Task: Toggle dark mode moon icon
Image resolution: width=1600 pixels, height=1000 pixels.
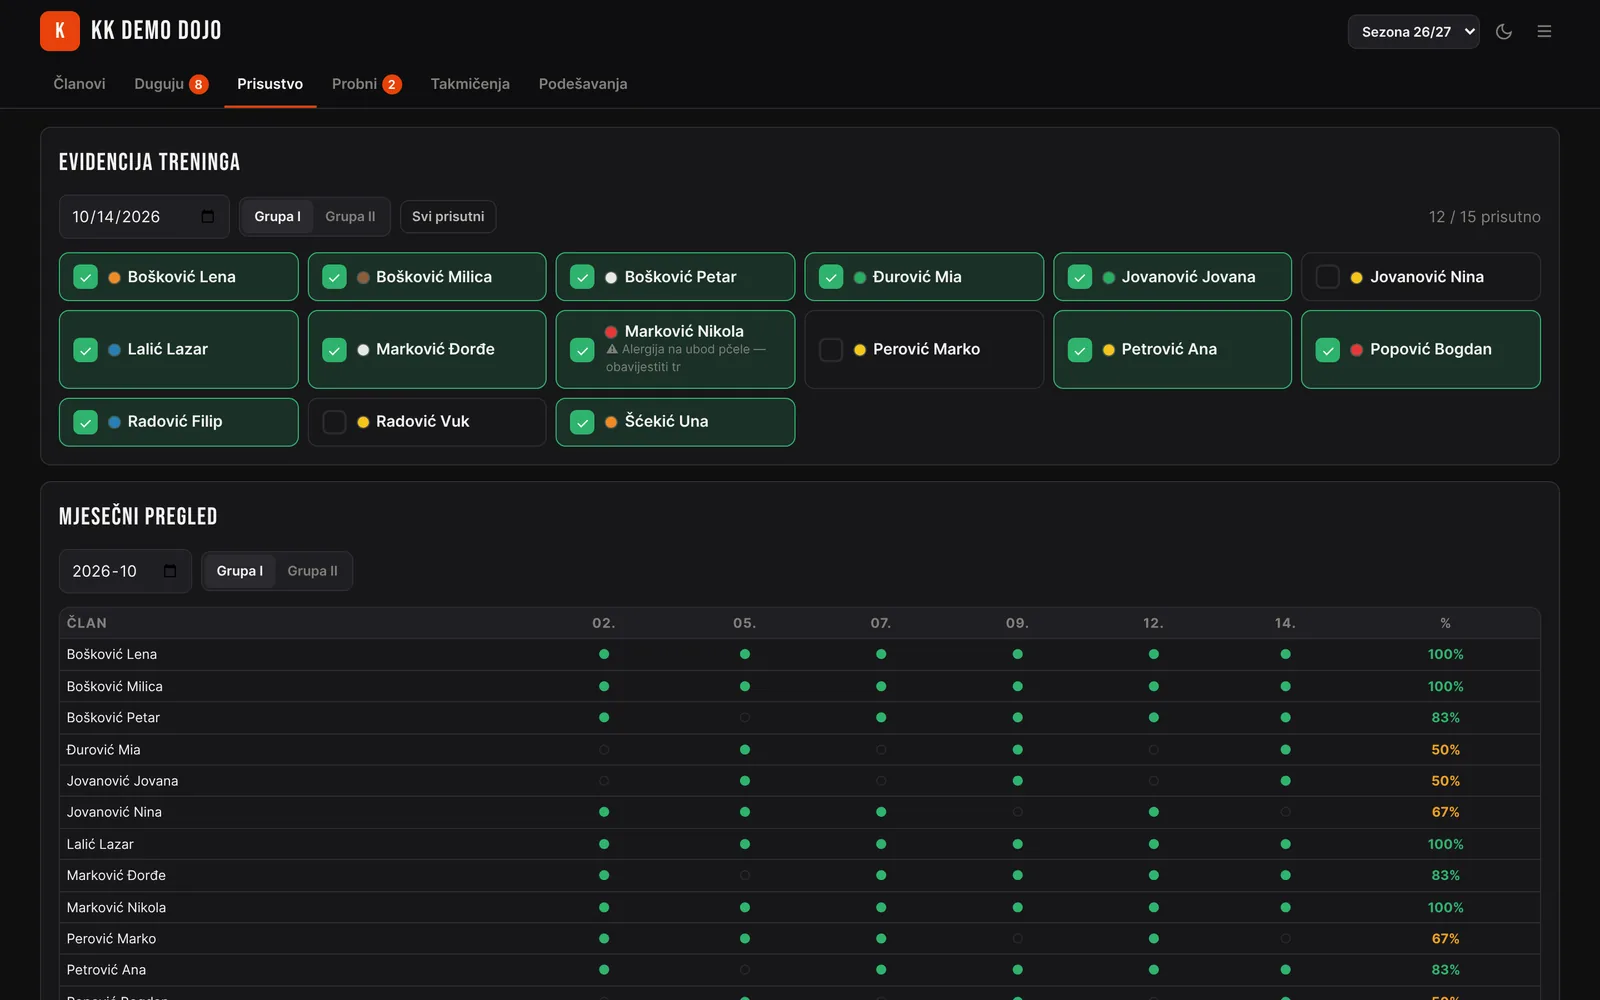Action: click(1503, 32)
